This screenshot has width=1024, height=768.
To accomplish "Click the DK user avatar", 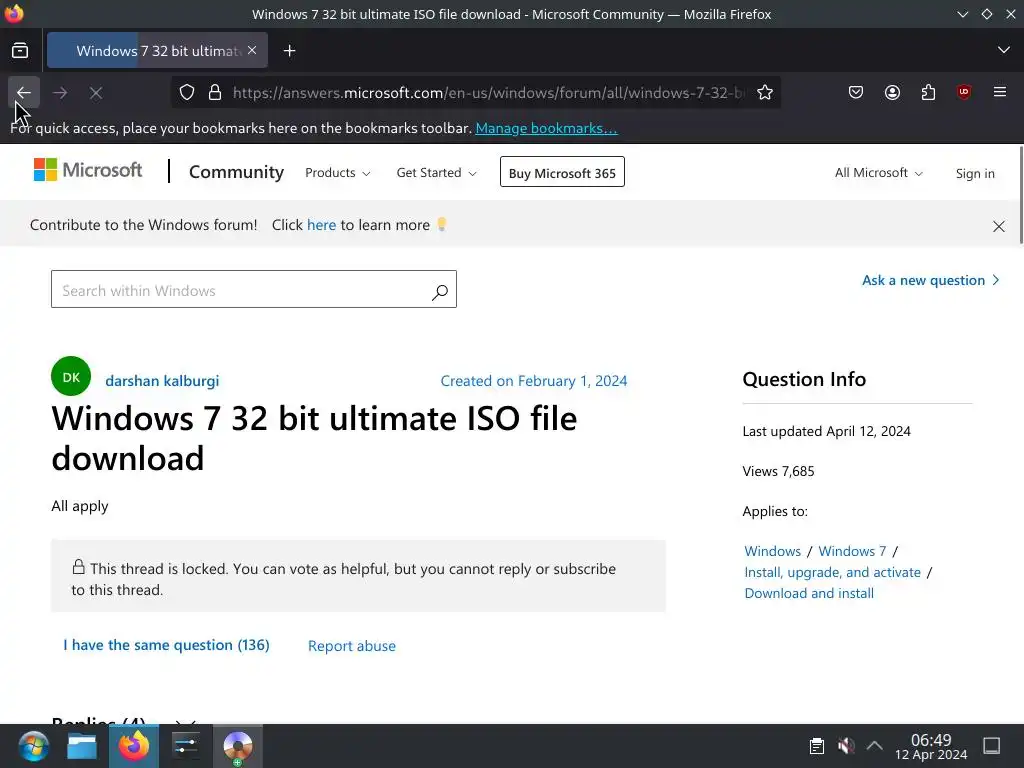I will pyautogui.click(x=71, y=376).
